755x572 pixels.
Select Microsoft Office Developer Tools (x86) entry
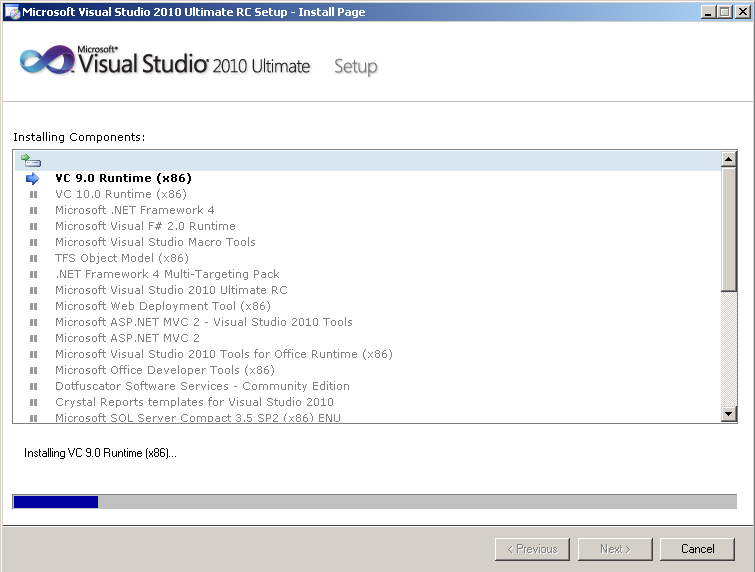tap(165, 370)
